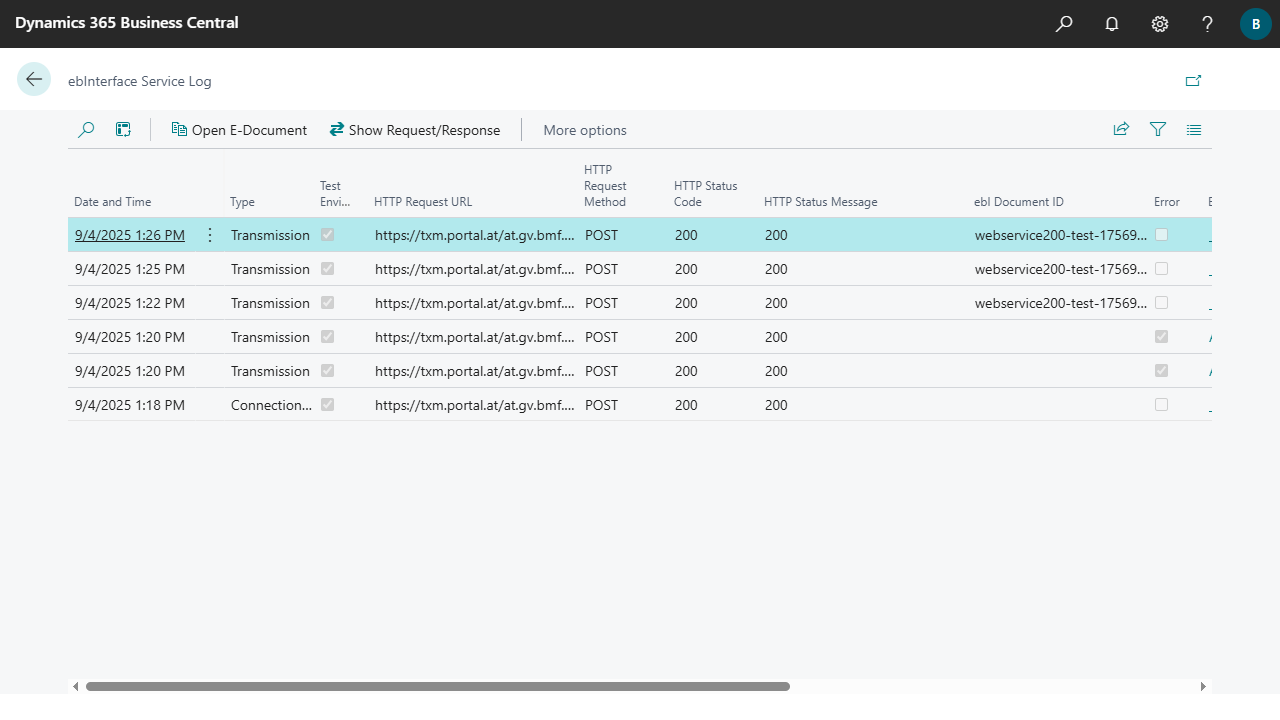Click Show Request/Response action
Image resolution: width=1280 pixels, height=720 pixels.
[x=415, y=130]
